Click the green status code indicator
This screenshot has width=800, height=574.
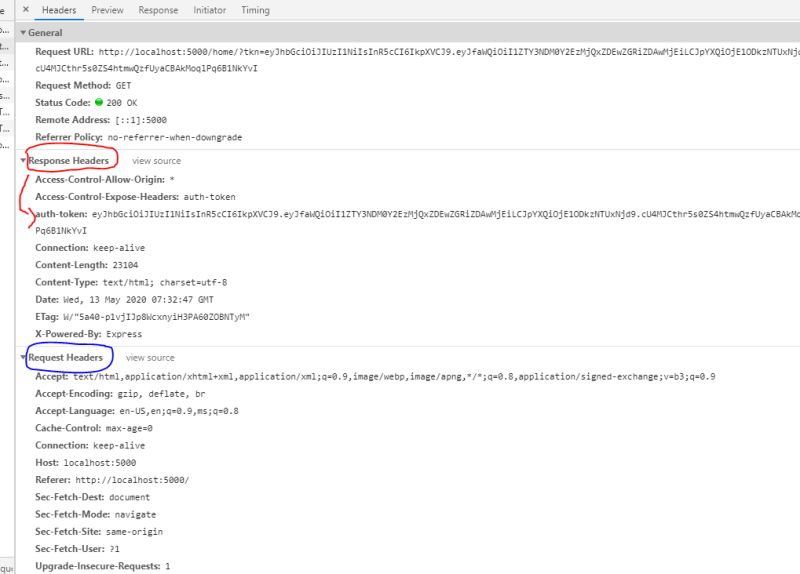pyautogui.click(x=99, y=102)
